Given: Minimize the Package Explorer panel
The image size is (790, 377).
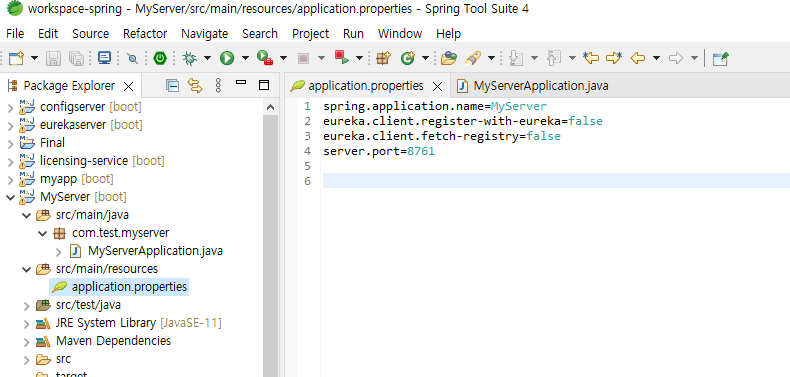Looking at the screenshot, I should [x=241, y=83].
